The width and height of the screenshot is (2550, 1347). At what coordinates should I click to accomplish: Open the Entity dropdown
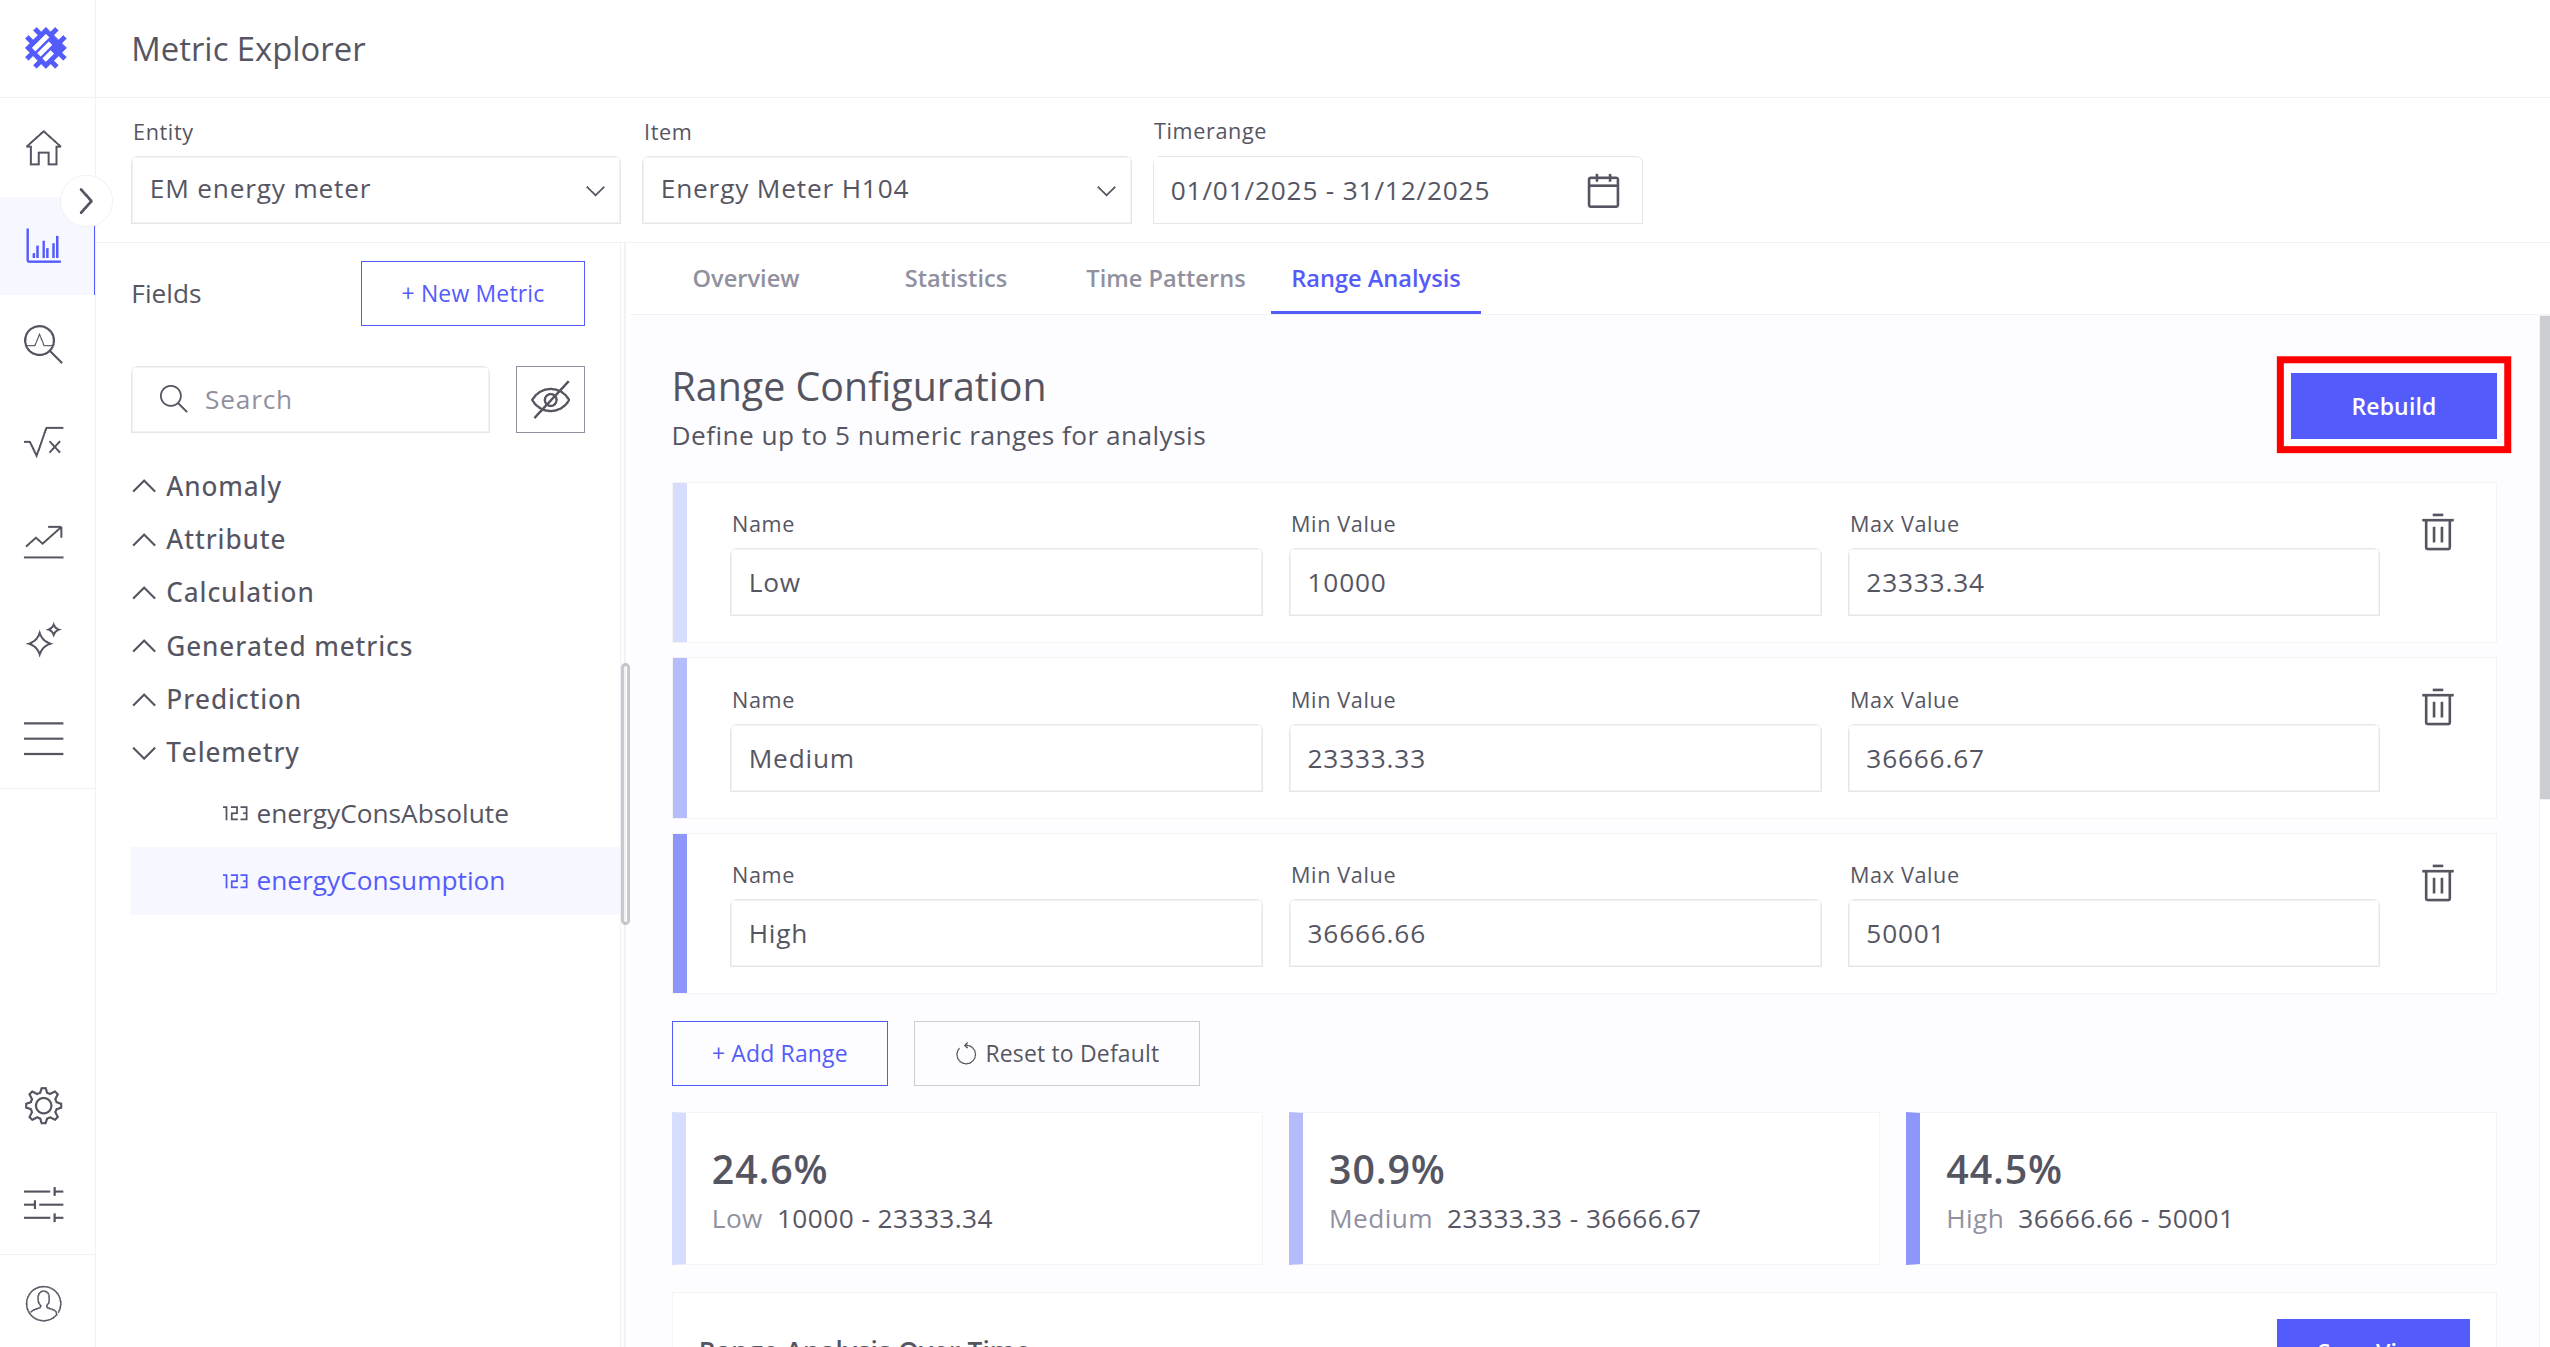(x=375, y=190)
